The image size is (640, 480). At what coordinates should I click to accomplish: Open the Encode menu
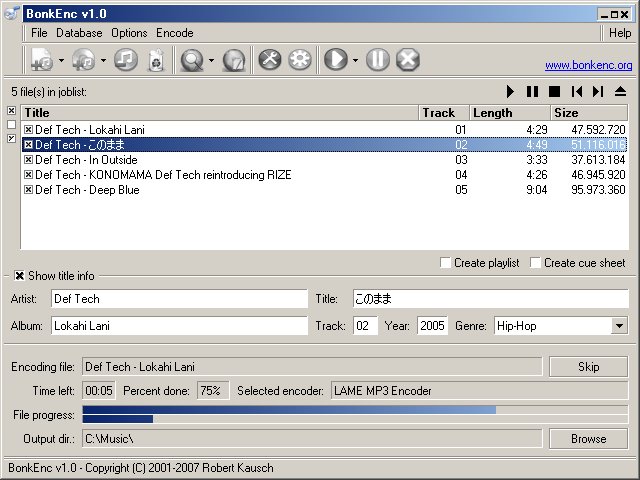coord(175,33)
